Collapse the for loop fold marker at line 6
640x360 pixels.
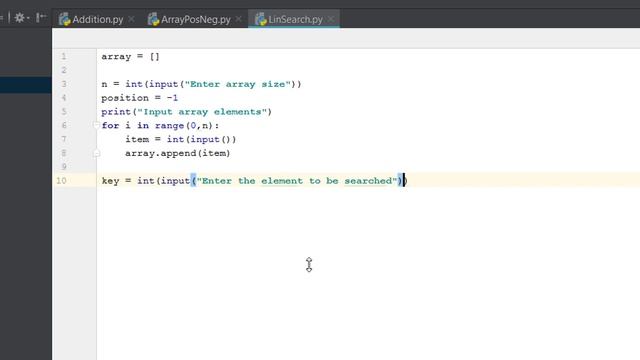click(x=96, y=125)
